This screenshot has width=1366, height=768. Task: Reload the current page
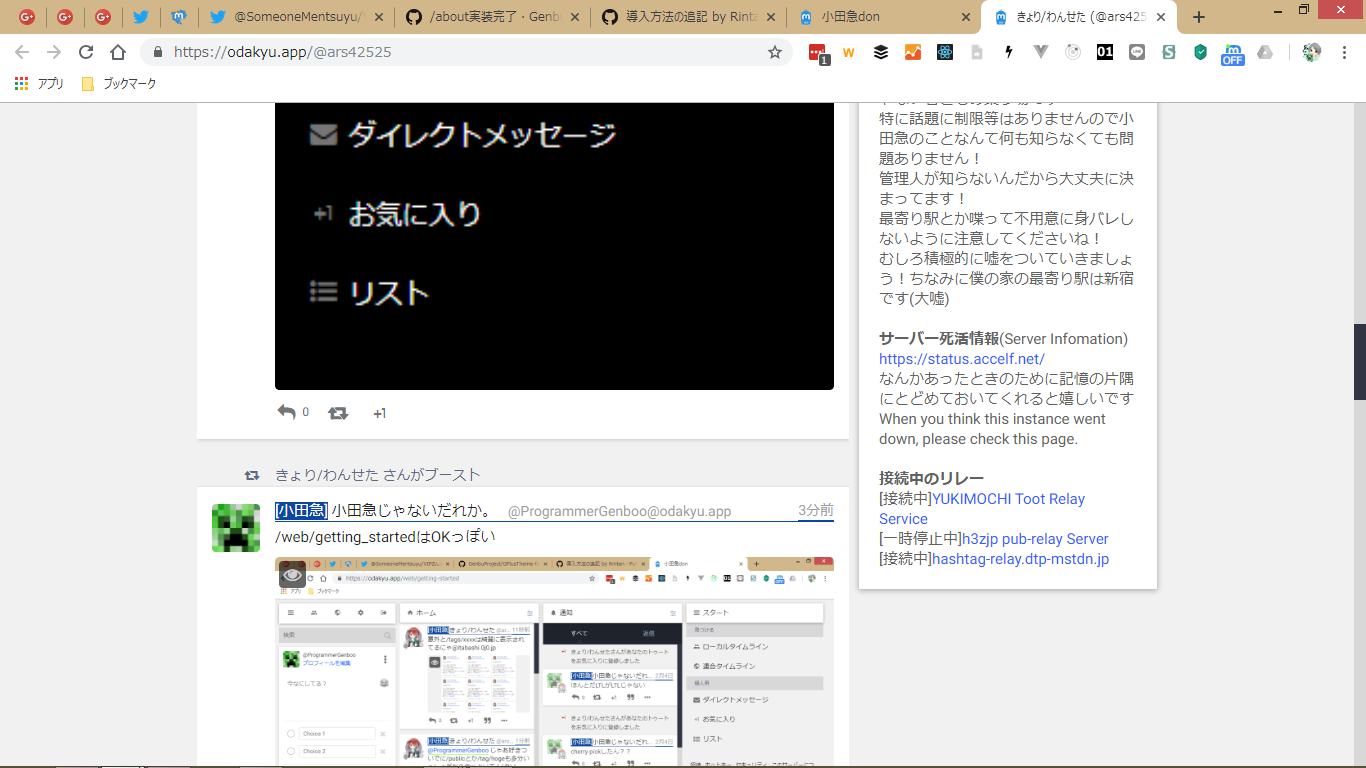86,52
